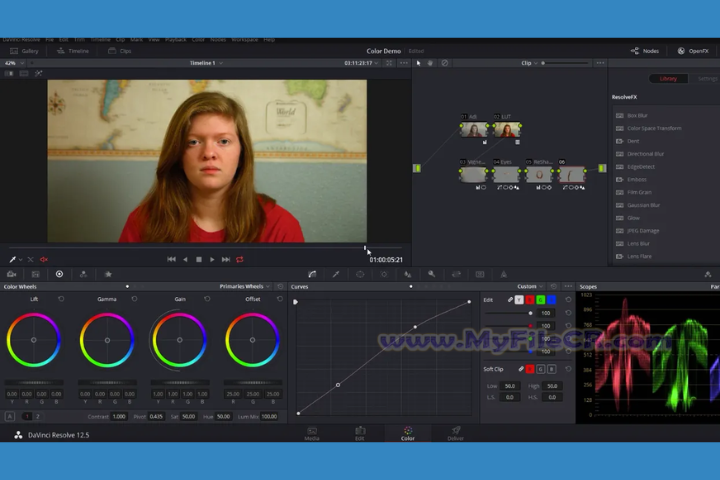Open the Motion Effects star icon
The image size is (720, 480).
[108, 274]
